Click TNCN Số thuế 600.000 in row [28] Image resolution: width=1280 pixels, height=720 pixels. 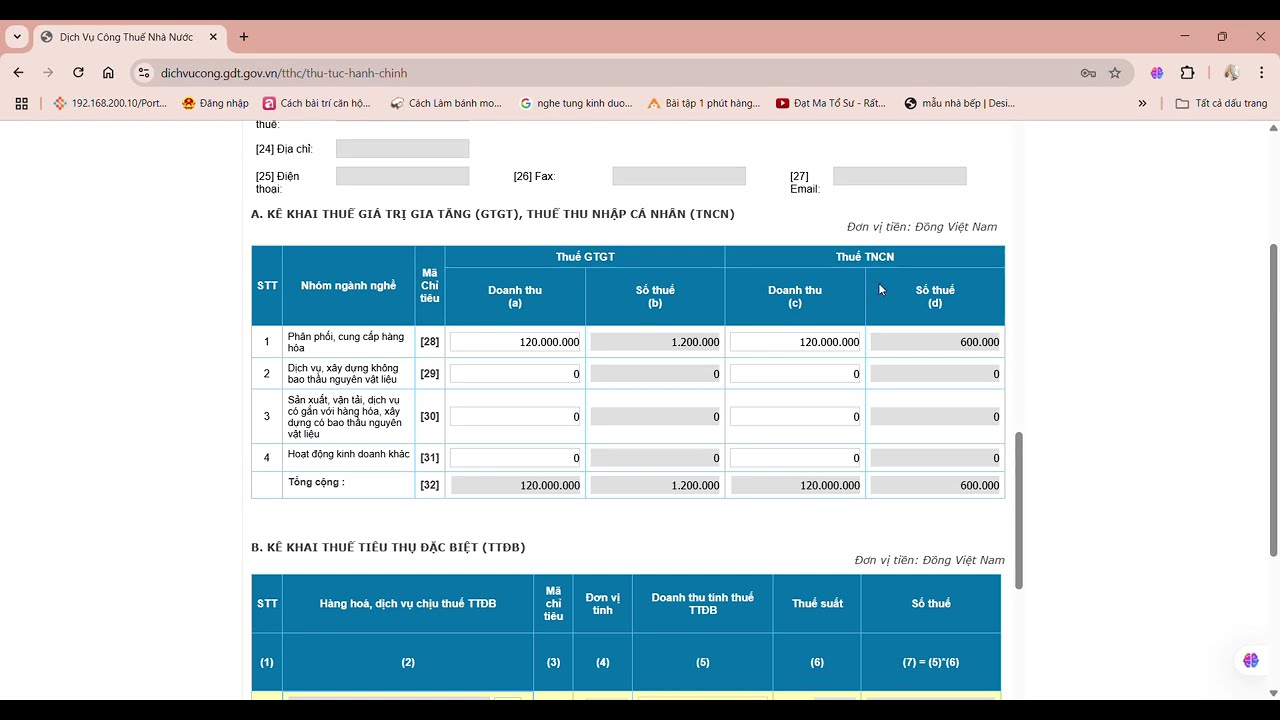(935, 342)
